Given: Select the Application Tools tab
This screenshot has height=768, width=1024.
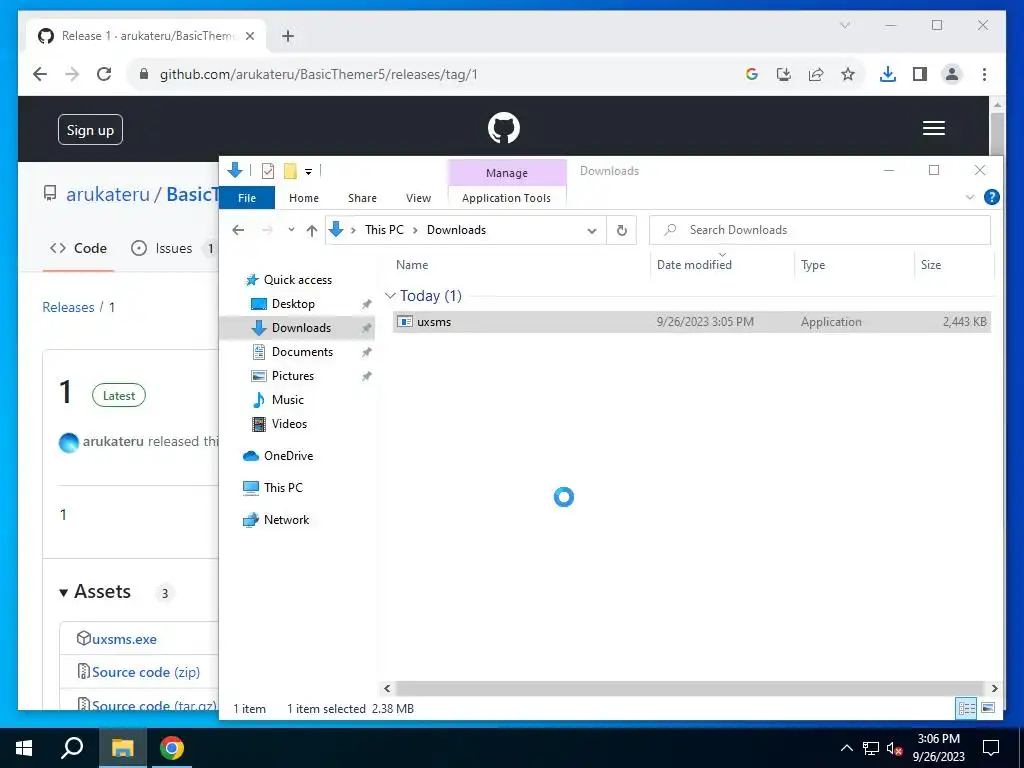Looking at the screenshot, I should [x=506, y=198].
